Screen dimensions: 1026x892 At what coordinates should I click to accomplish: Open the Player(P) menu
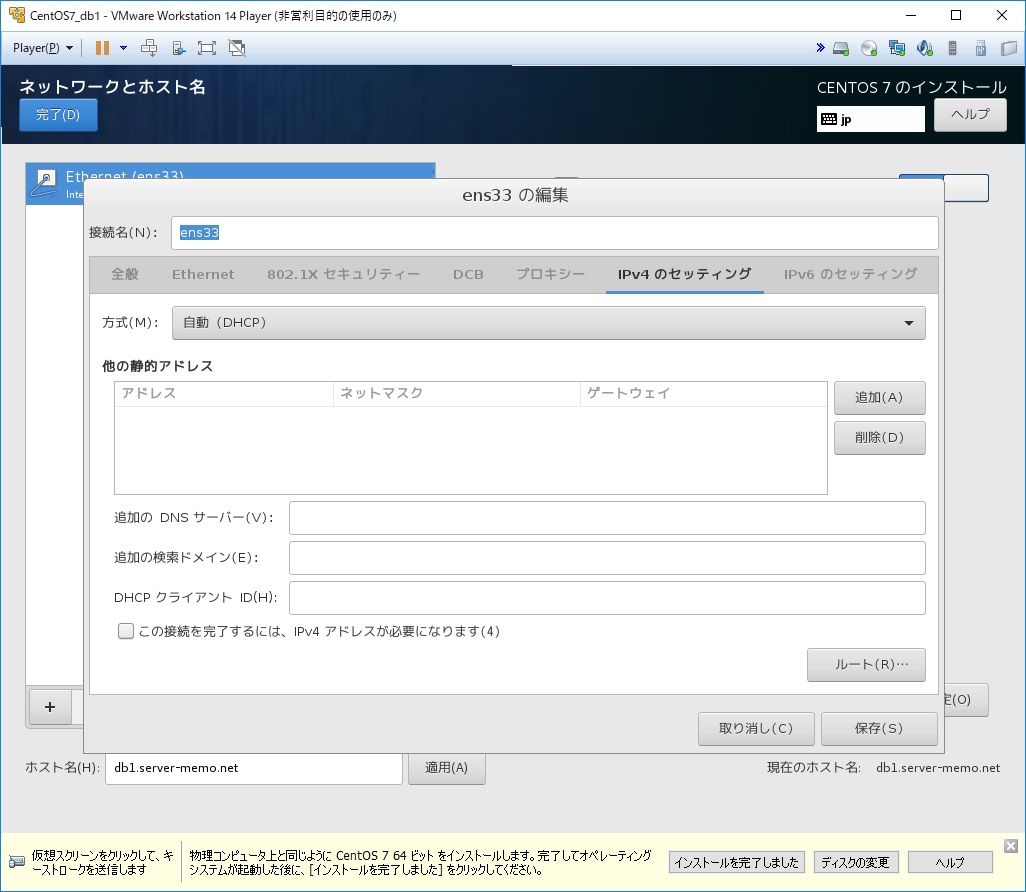coord(43,48)
